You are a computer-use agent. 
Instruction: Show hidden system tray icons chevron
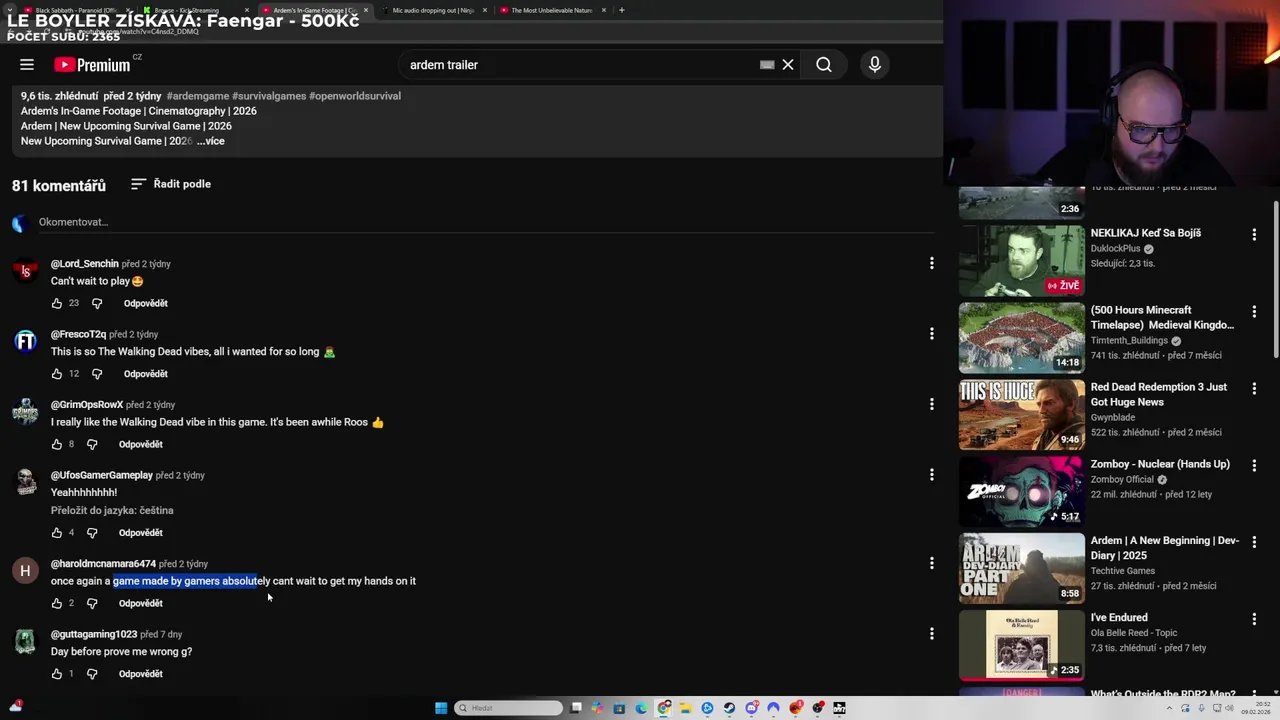point(1169,708)
